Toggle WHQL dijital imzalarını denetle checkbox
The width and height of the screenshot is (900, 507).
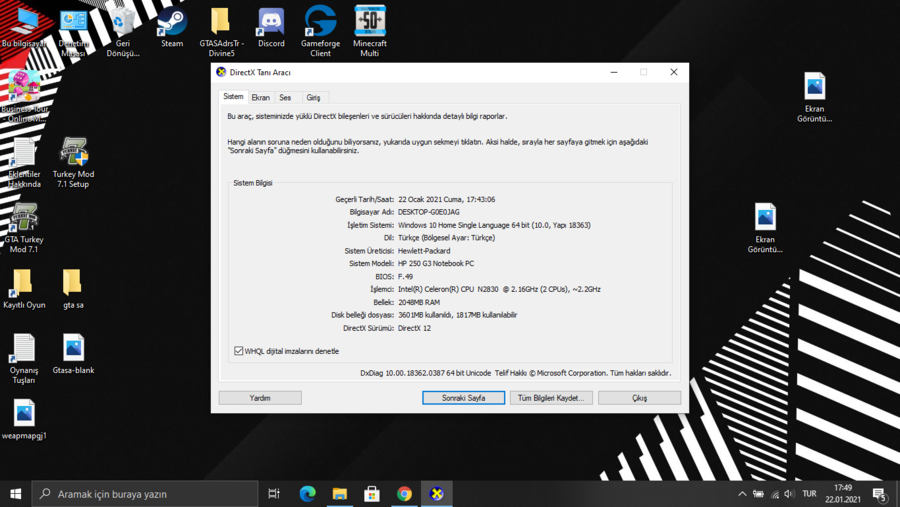pyautogui.click(x=239, y=351)
